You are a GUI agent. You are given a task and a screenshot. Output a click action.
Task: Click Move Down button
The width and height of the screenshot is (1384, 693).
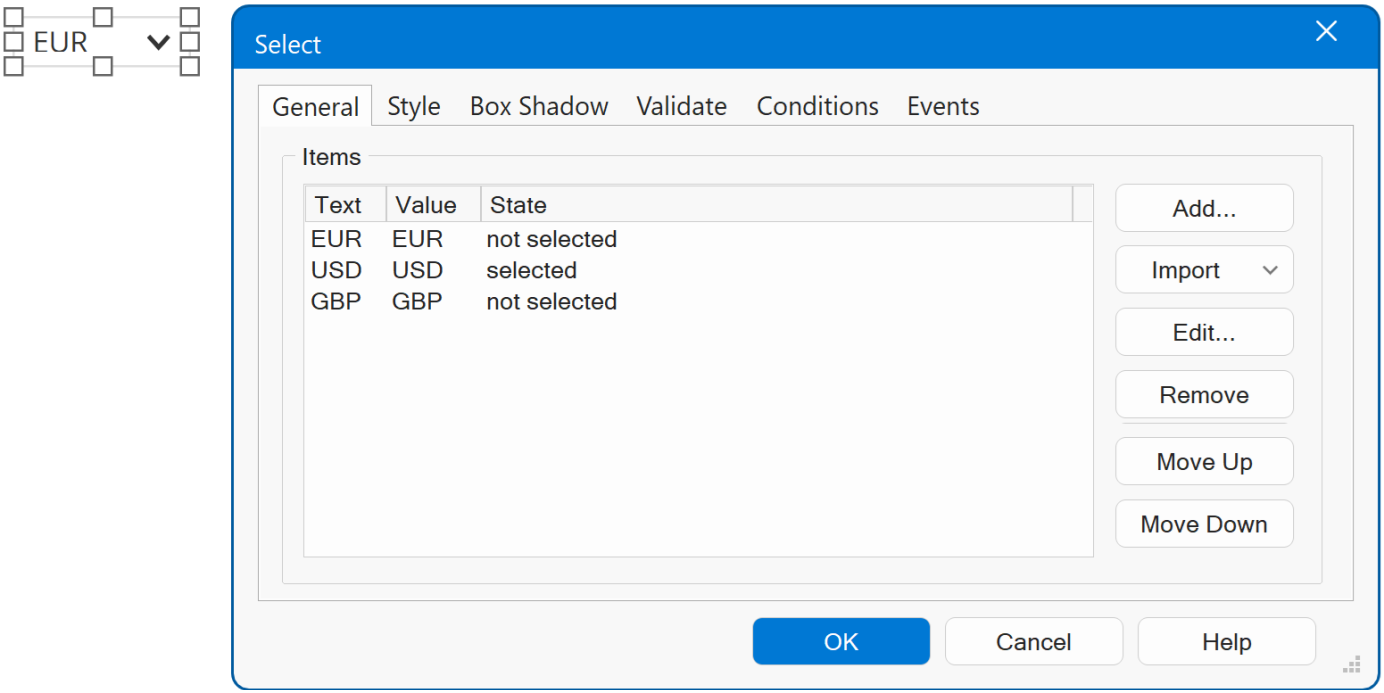click(x=1203, y=525)
